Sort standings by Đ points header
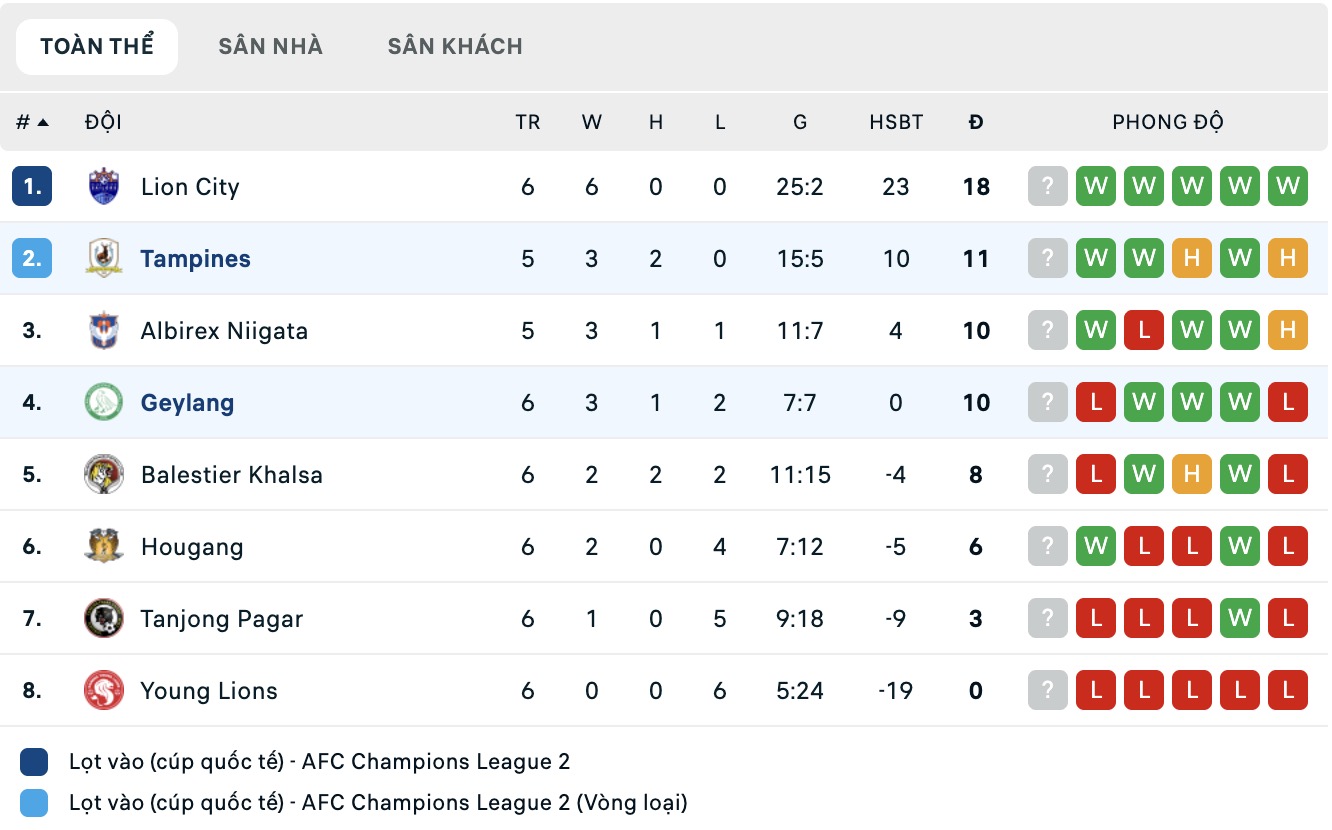 (976, 123)
